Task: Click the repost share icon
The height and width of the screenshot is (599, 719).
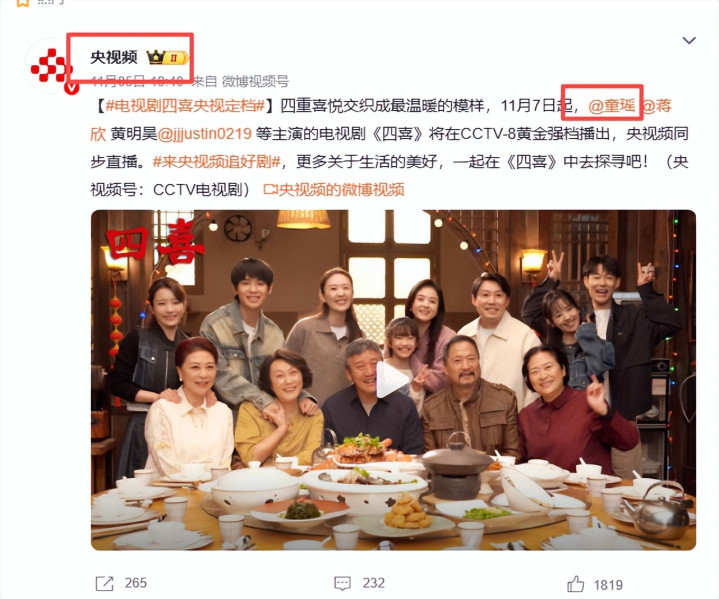Action: tap(105, 583)
